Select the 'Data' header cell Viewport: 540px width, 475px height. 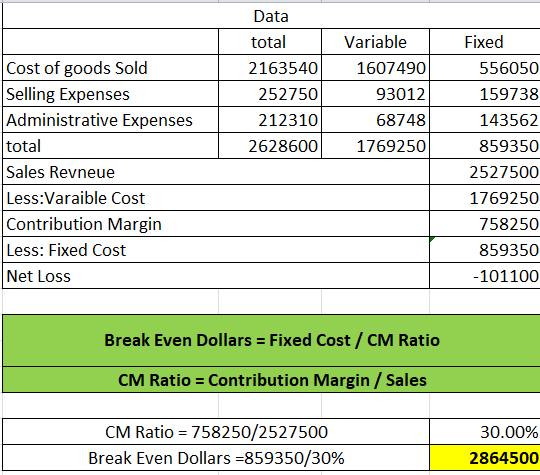(271, 16)
